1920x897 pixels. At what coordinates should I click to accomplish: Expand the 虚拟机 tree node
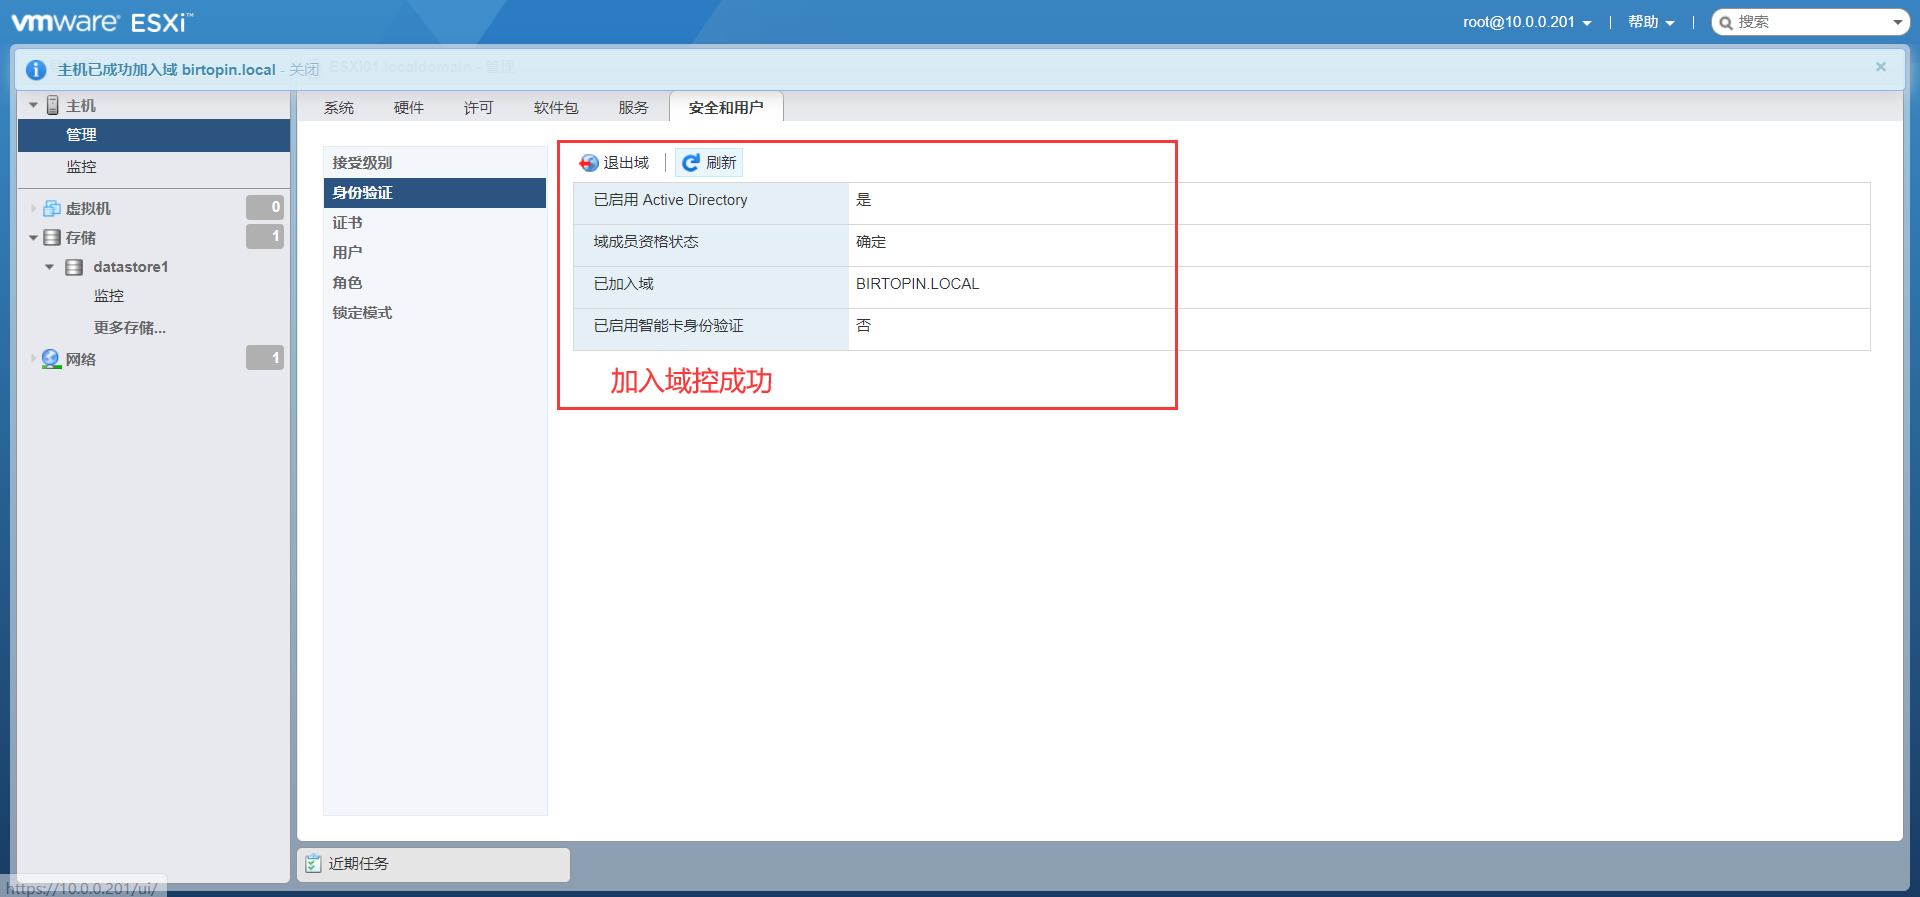point(33,208)
